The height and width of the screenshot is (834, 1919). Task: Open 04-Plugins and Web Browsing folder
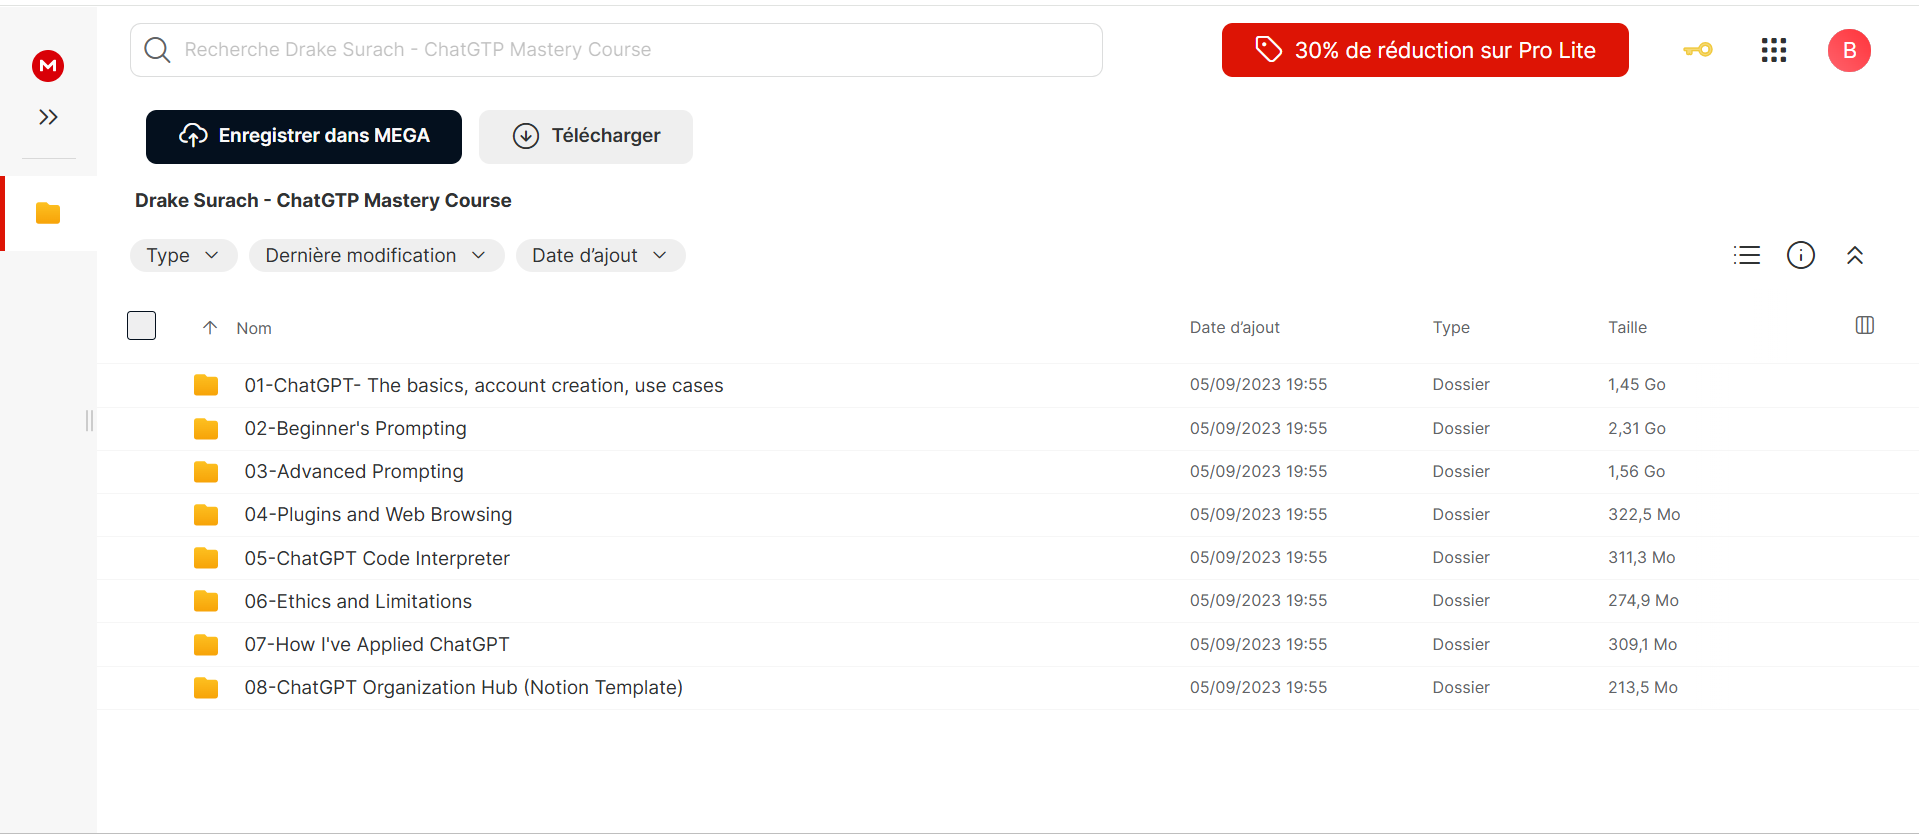coord(378,514)
